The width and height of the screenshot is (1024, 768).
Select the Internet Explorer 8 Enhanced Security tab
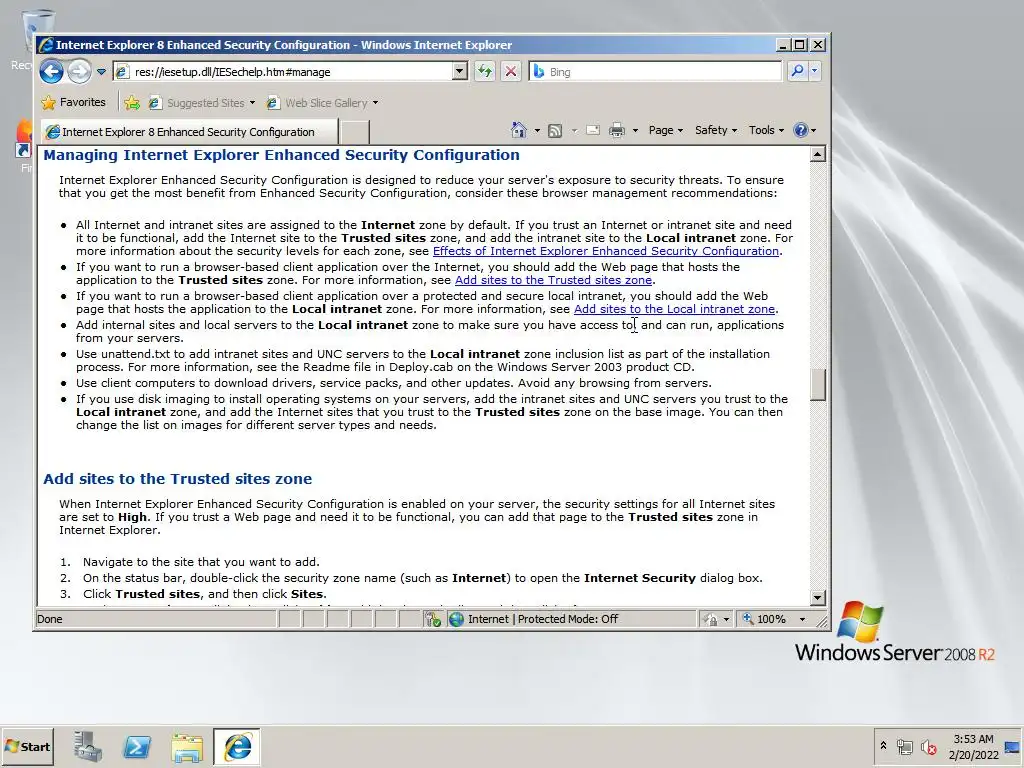189,132
